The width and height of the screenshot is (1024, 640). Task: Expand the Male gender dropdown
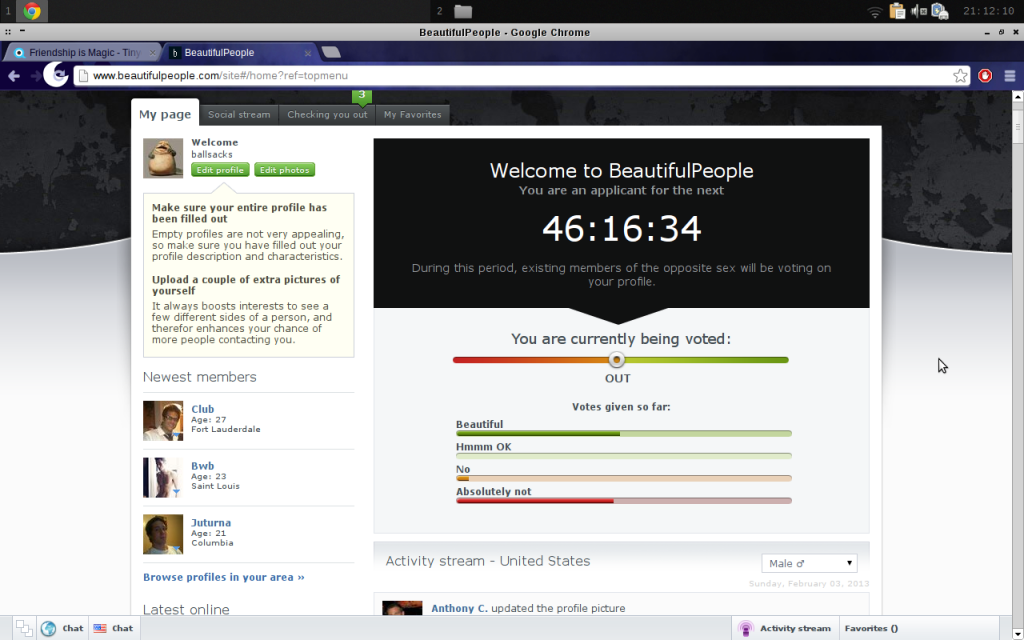click(x=809, y=563)
